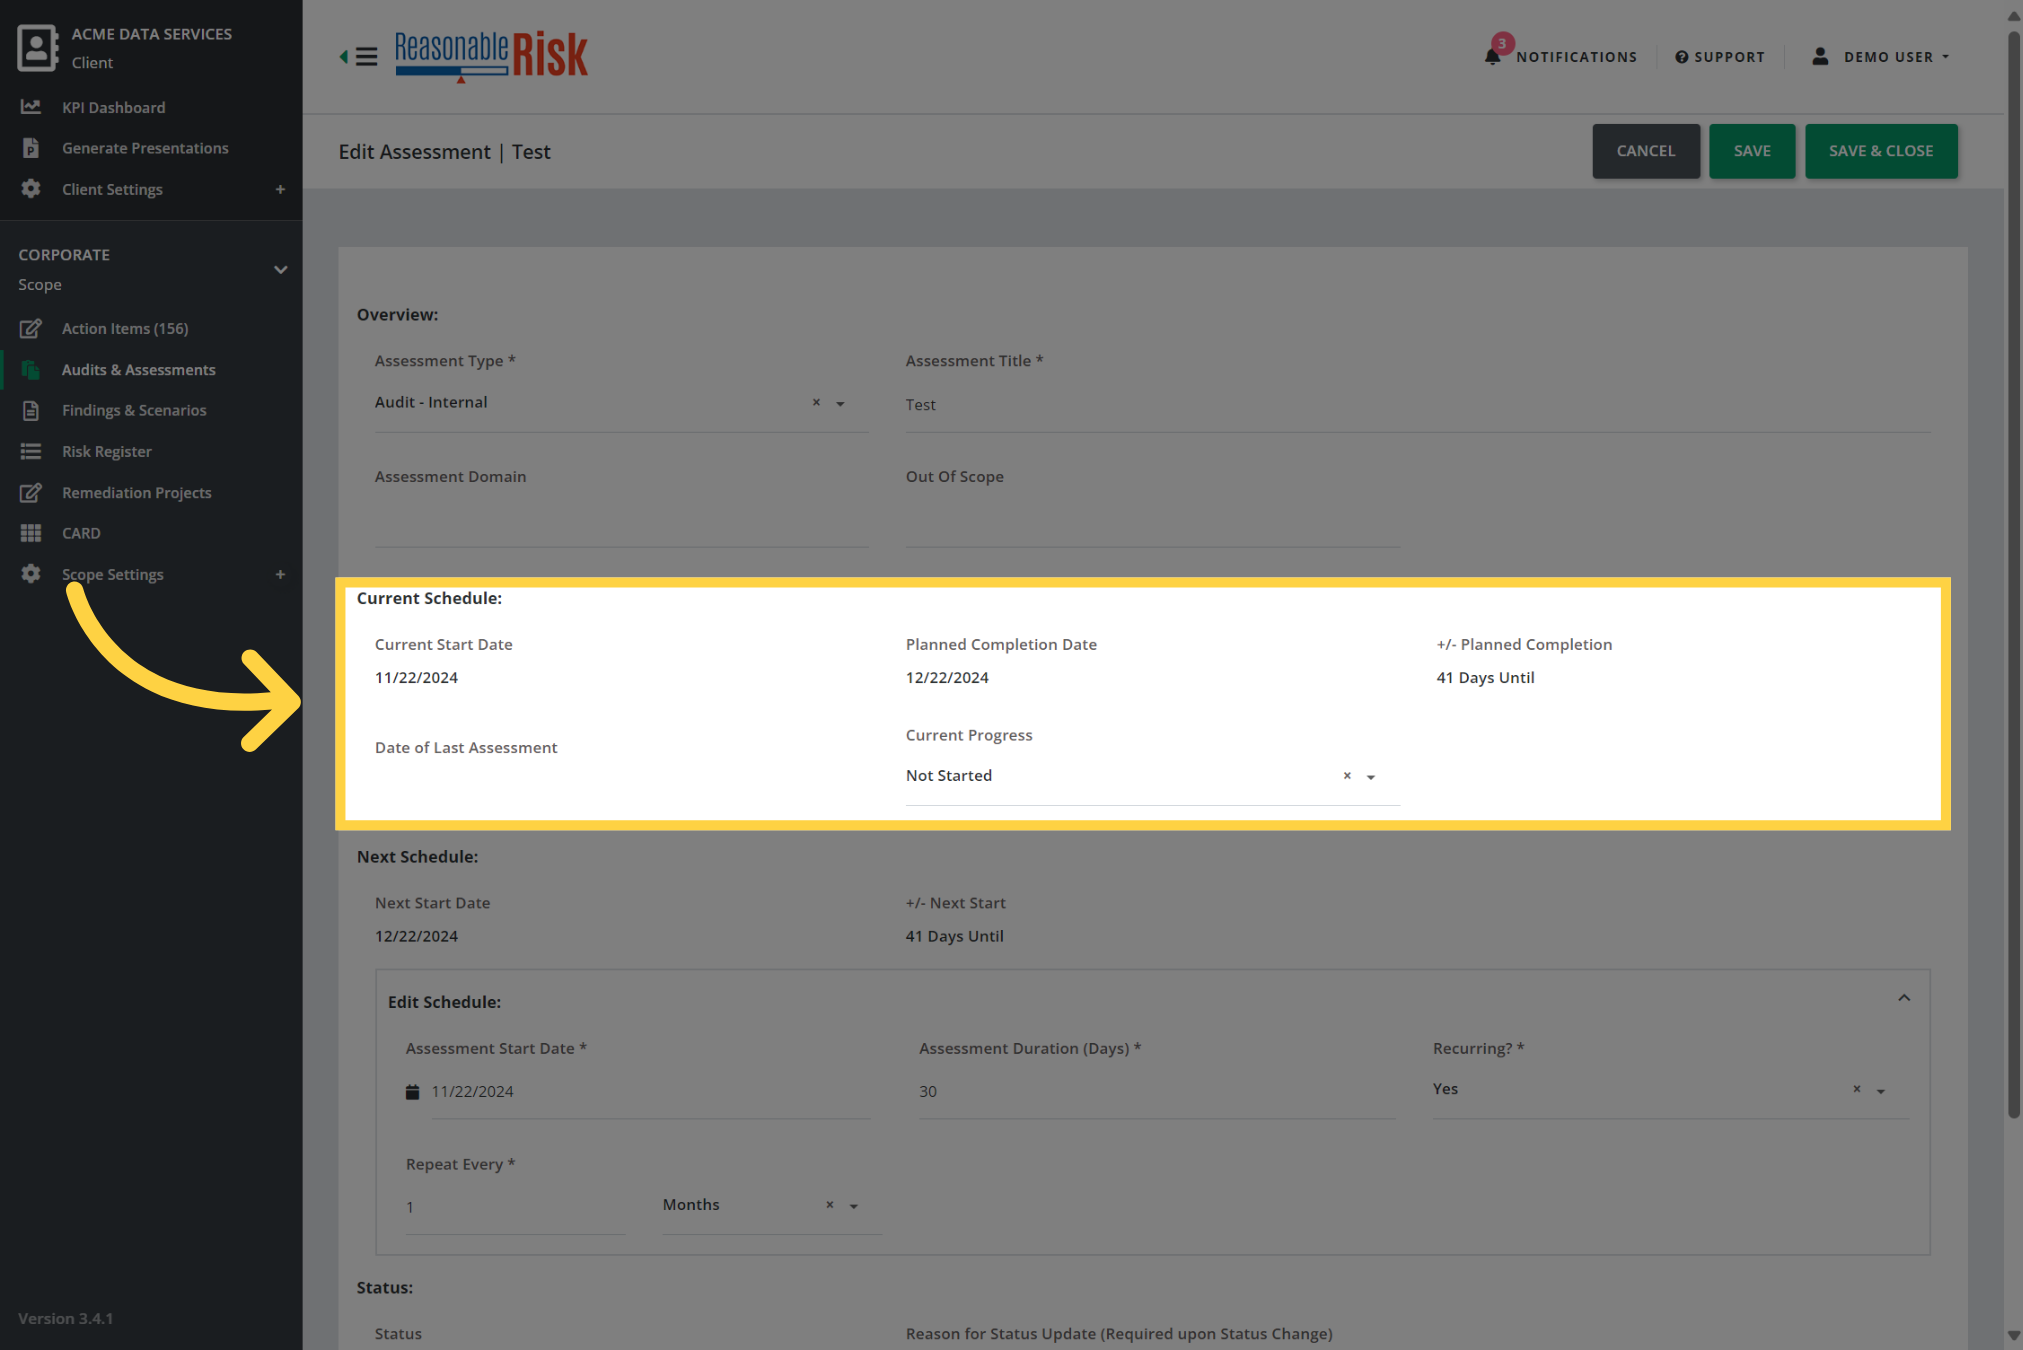
Task: Collapse the Edit Schedule panel
Action: [x=1904, y=998]
